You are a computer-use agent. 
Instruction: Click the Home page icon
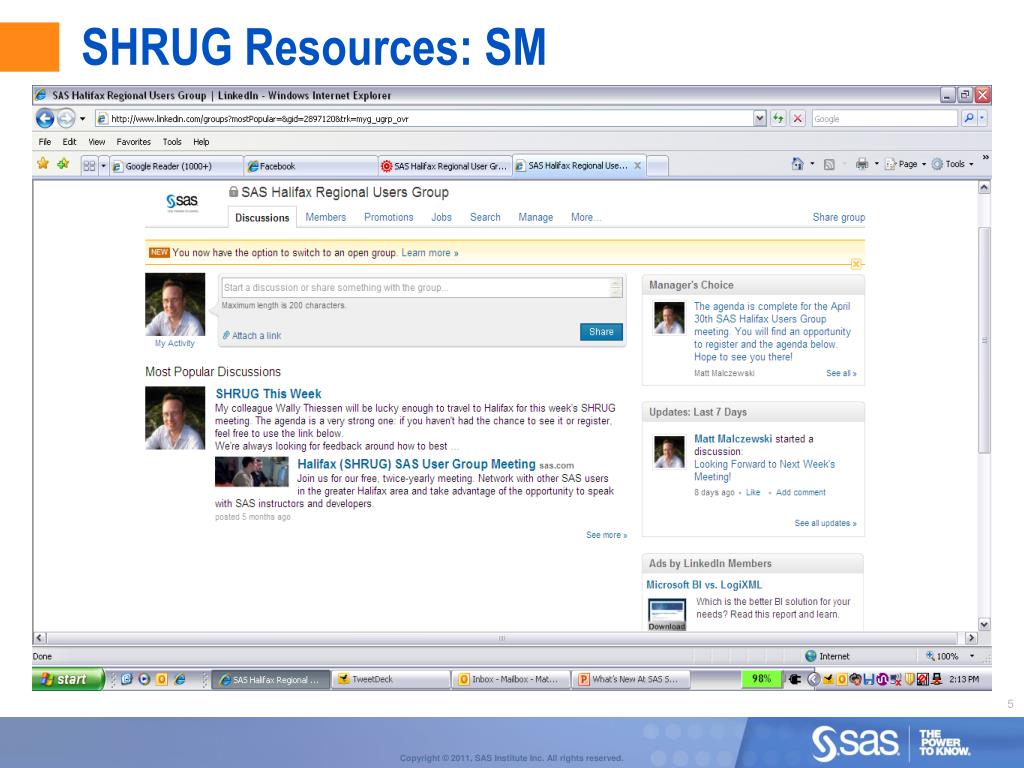pos(797,164)
